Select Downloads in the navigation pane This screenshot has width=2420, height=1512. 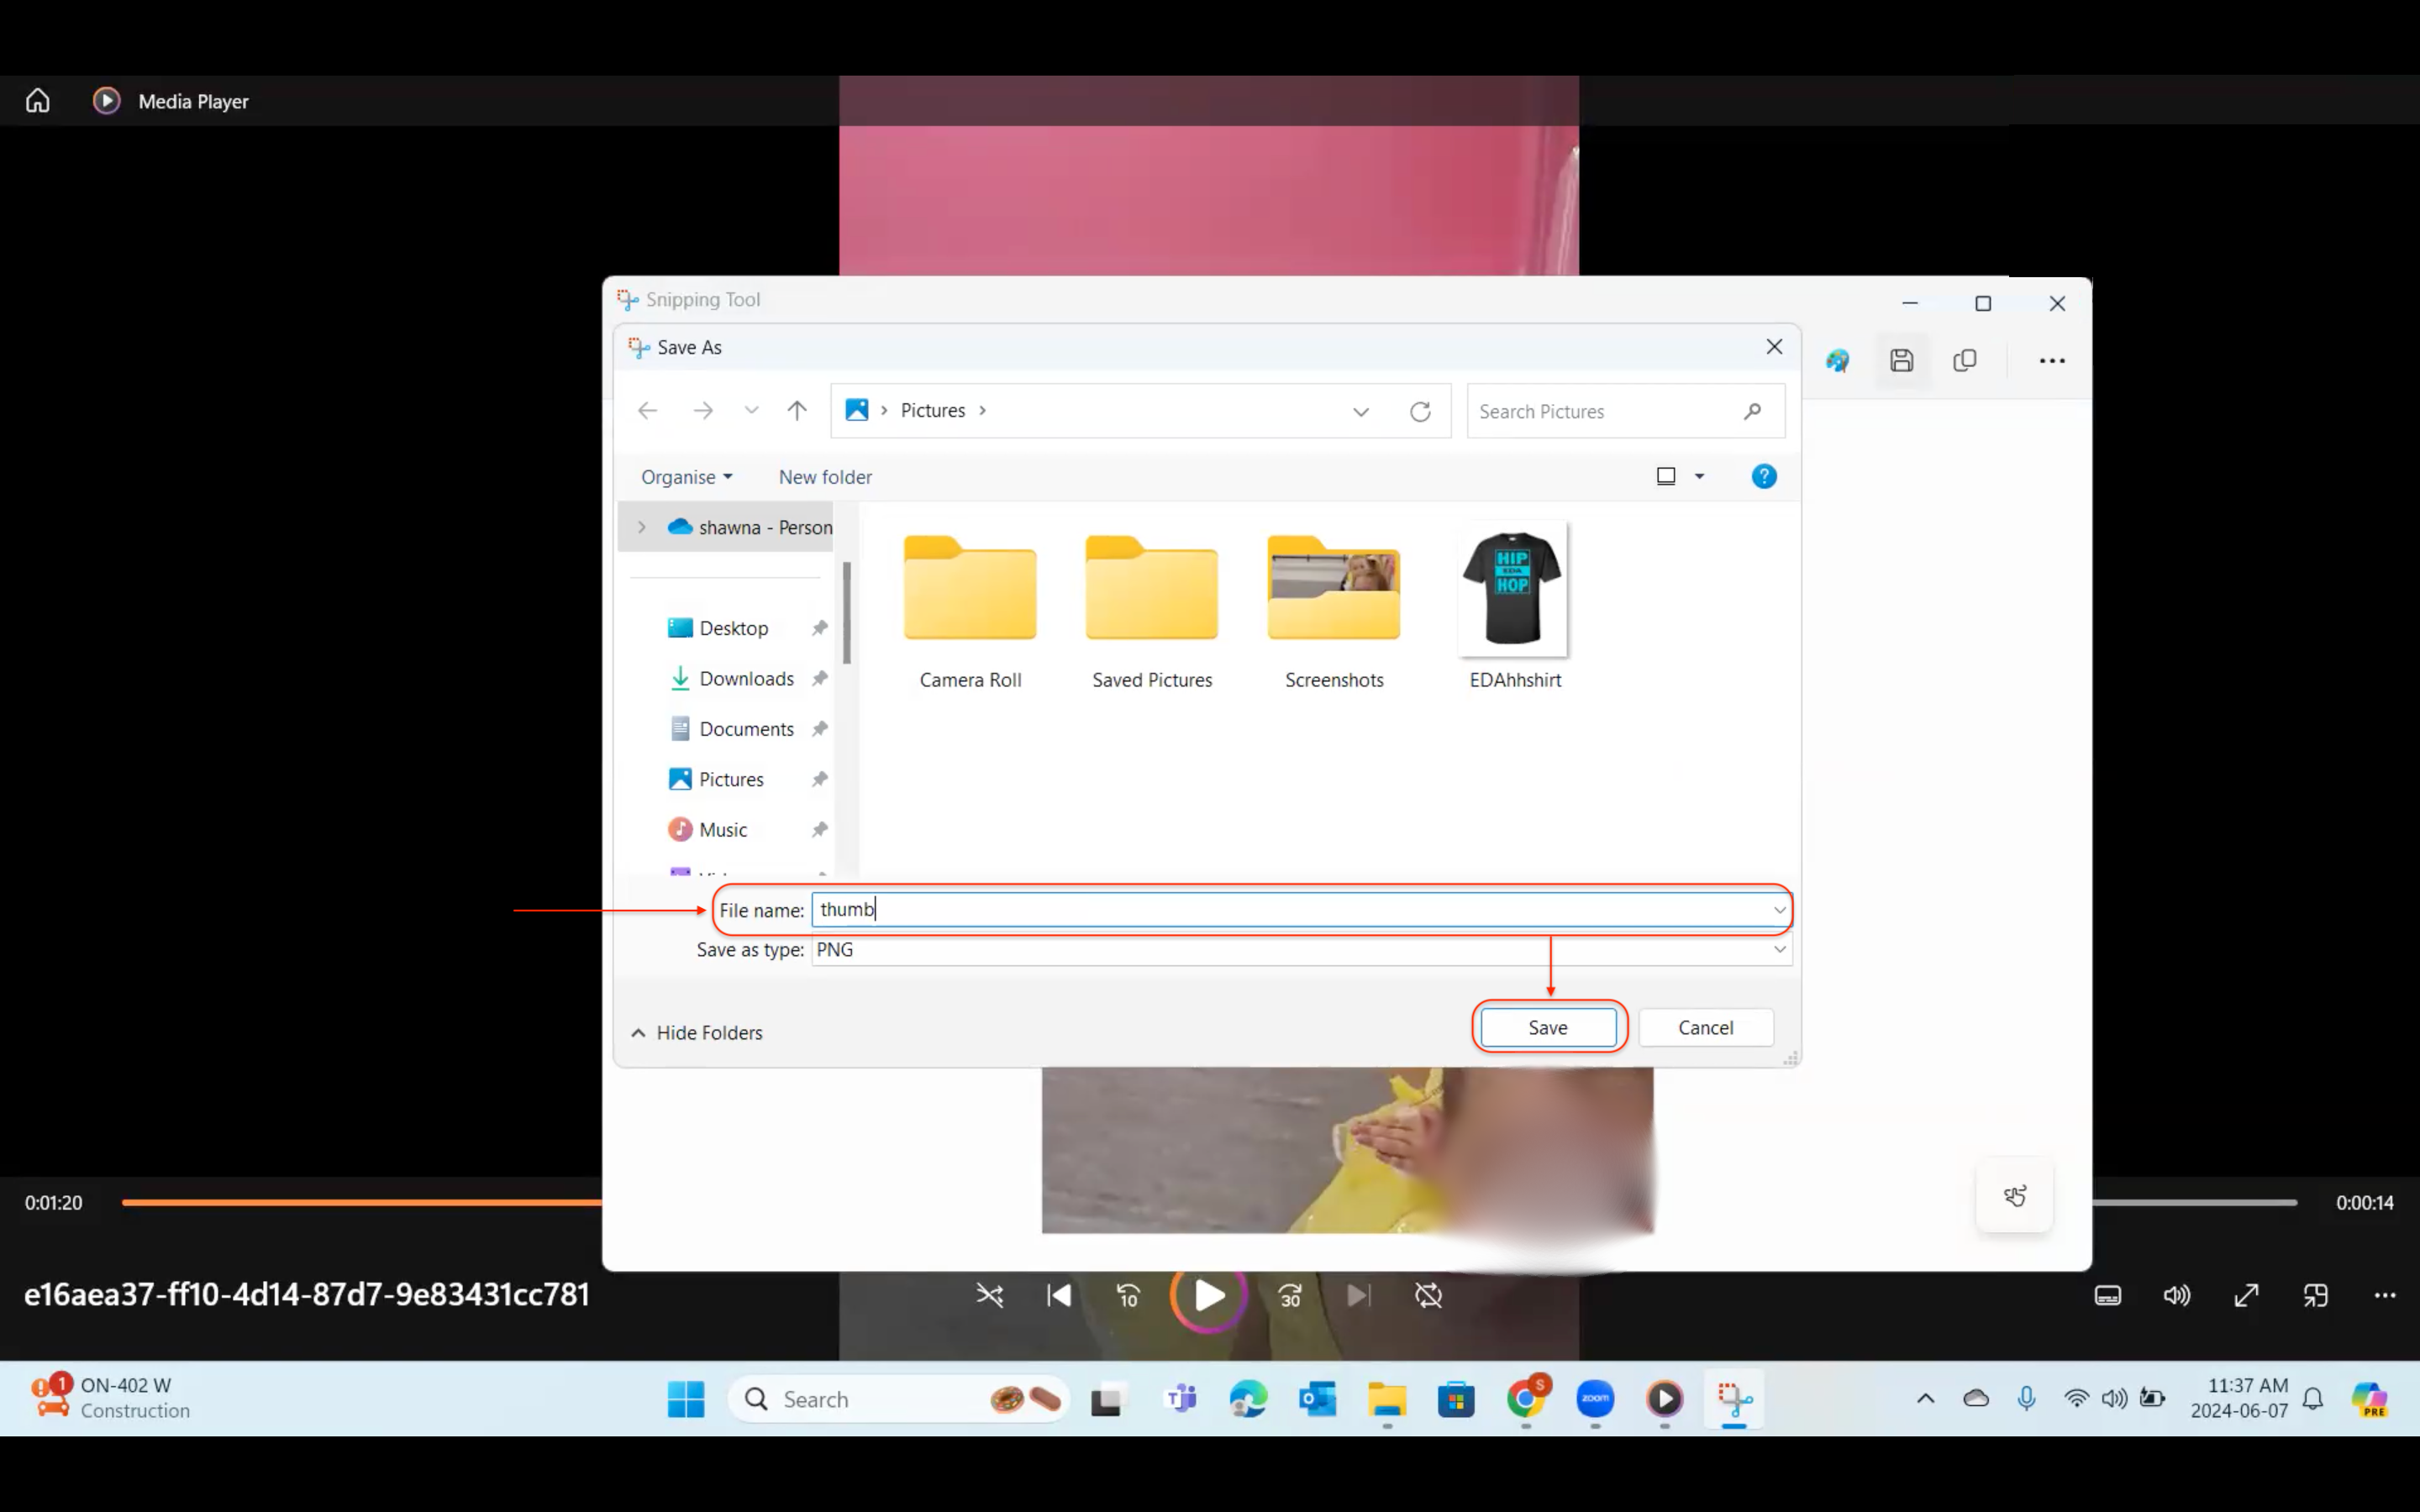746,679
